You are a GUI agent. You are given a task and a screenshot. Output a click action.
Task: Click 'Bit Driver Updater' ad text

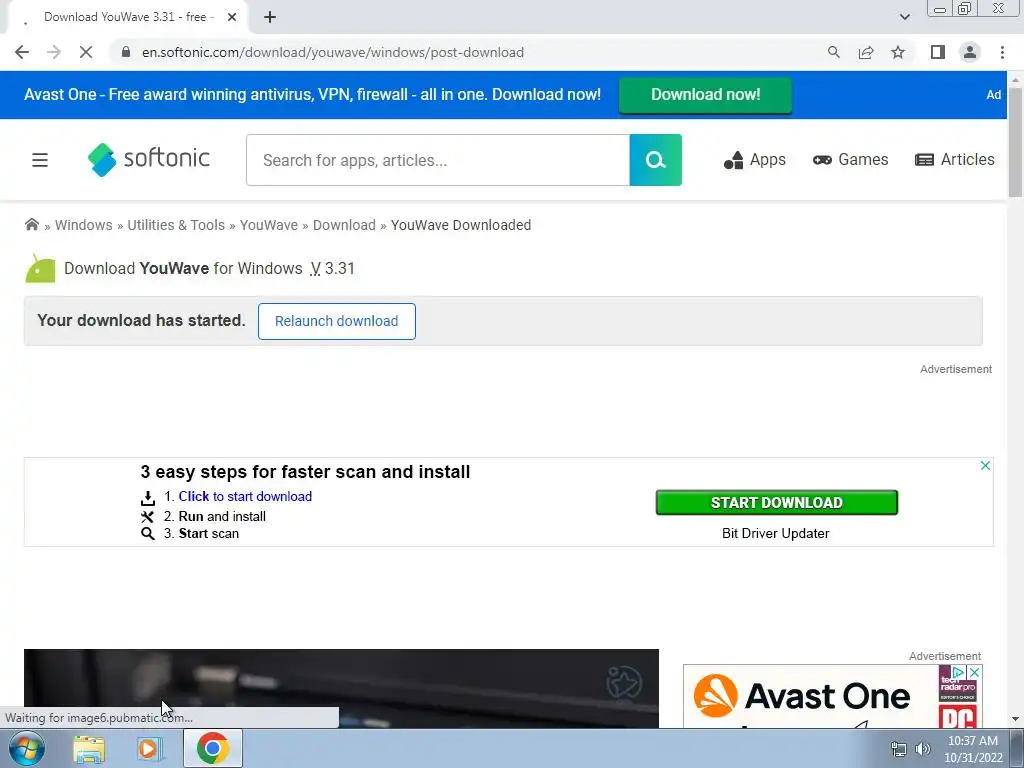tap(775, 534)
